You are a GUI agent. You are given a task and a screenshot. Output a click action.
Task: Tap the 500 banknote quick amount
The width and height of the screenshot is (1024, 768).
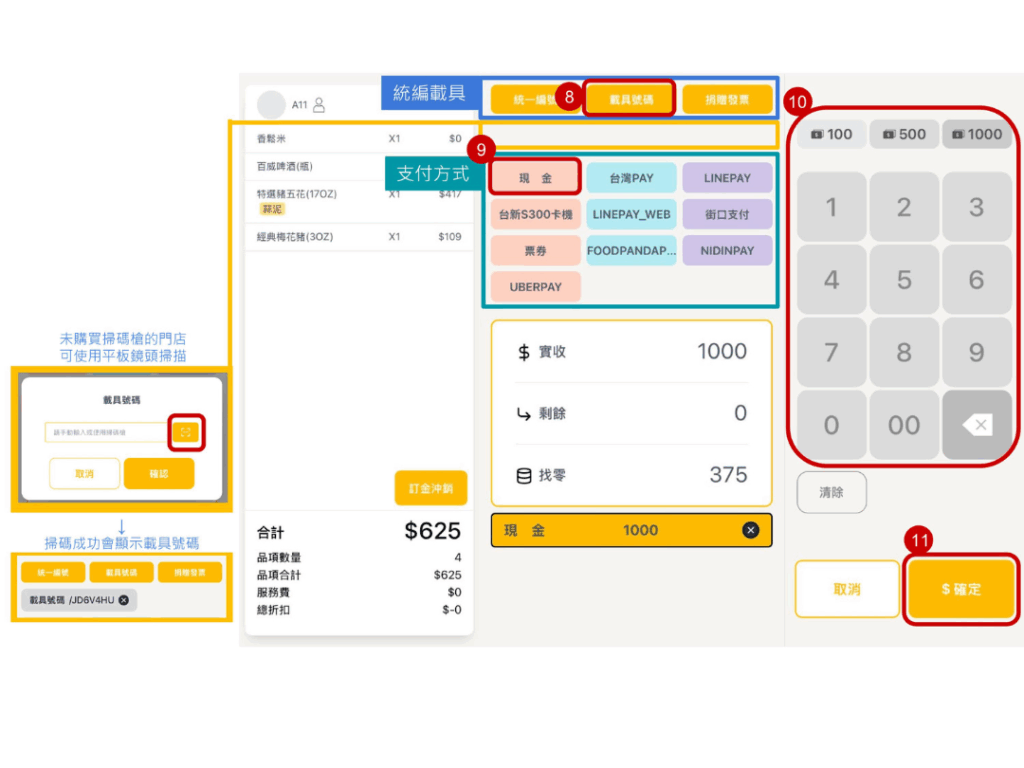point(904,134)
